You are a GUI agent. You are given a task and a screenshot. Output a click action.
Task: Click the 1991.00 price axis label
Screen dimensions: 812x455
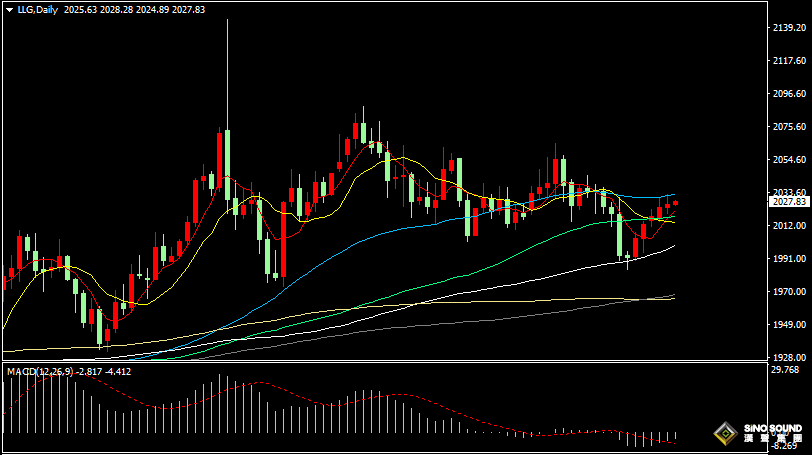(x=789, y=259)
